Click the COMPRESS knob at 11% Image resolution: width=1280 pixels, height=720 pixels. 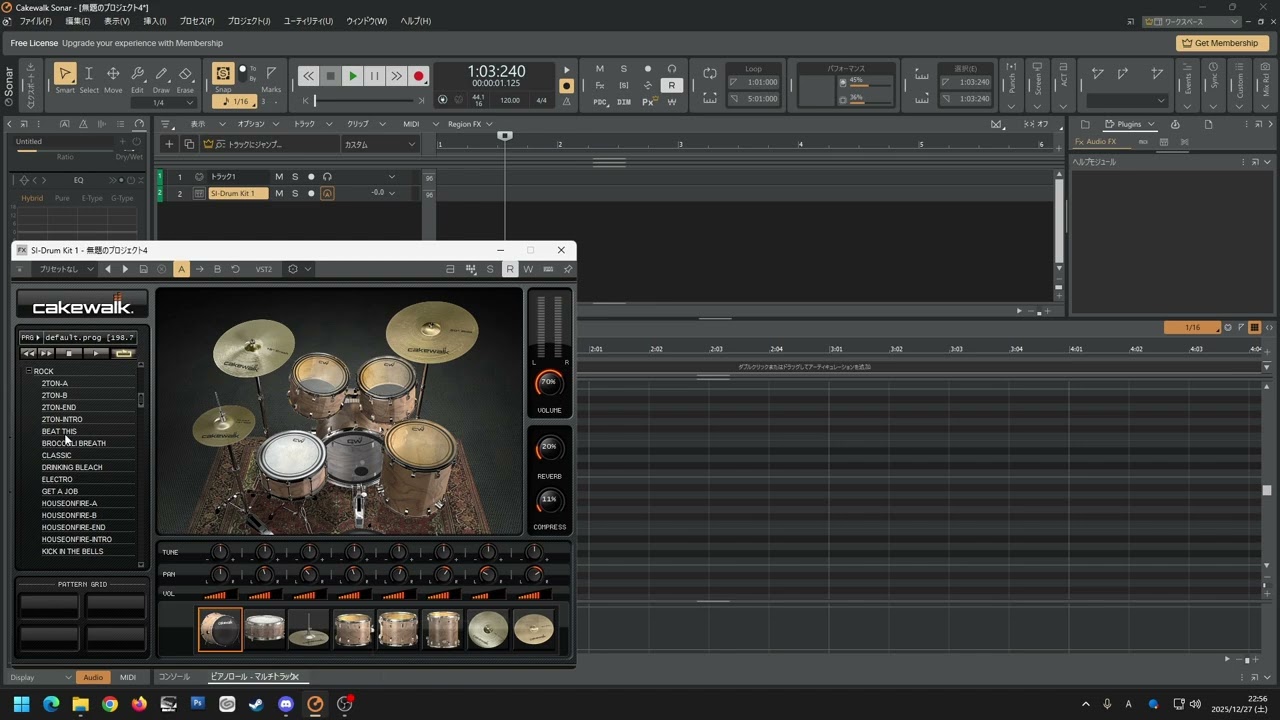pos(549,499)
